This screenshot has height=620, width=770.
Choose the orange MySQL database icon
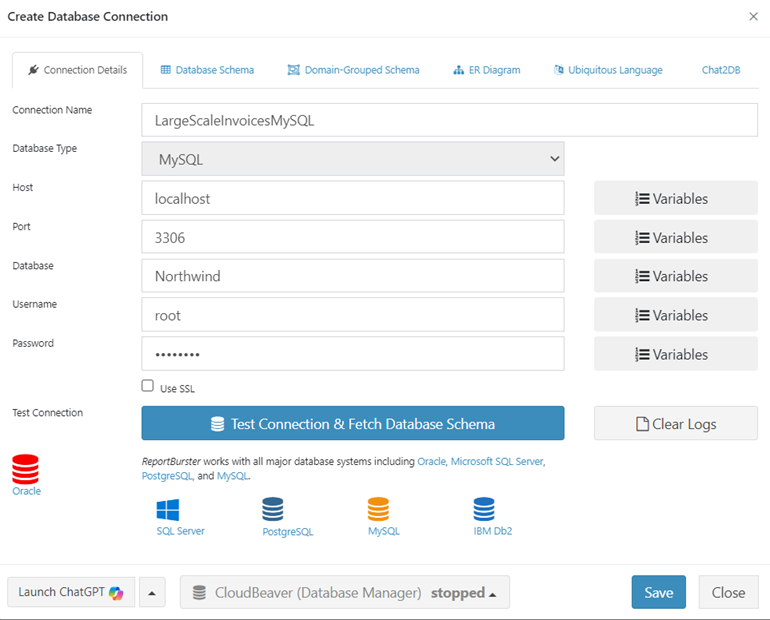(x=378, y=510)
